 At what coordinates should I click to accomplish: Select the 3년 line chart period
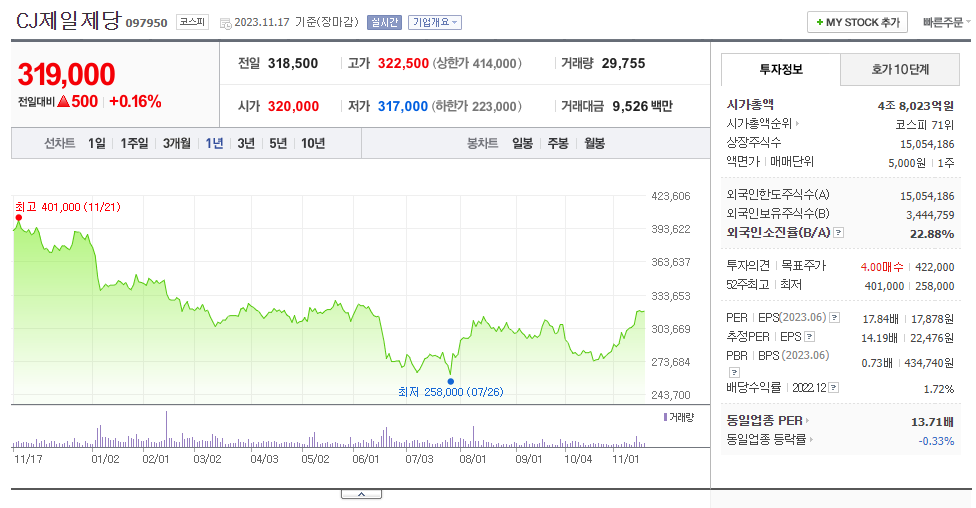(x=246, y=143)
